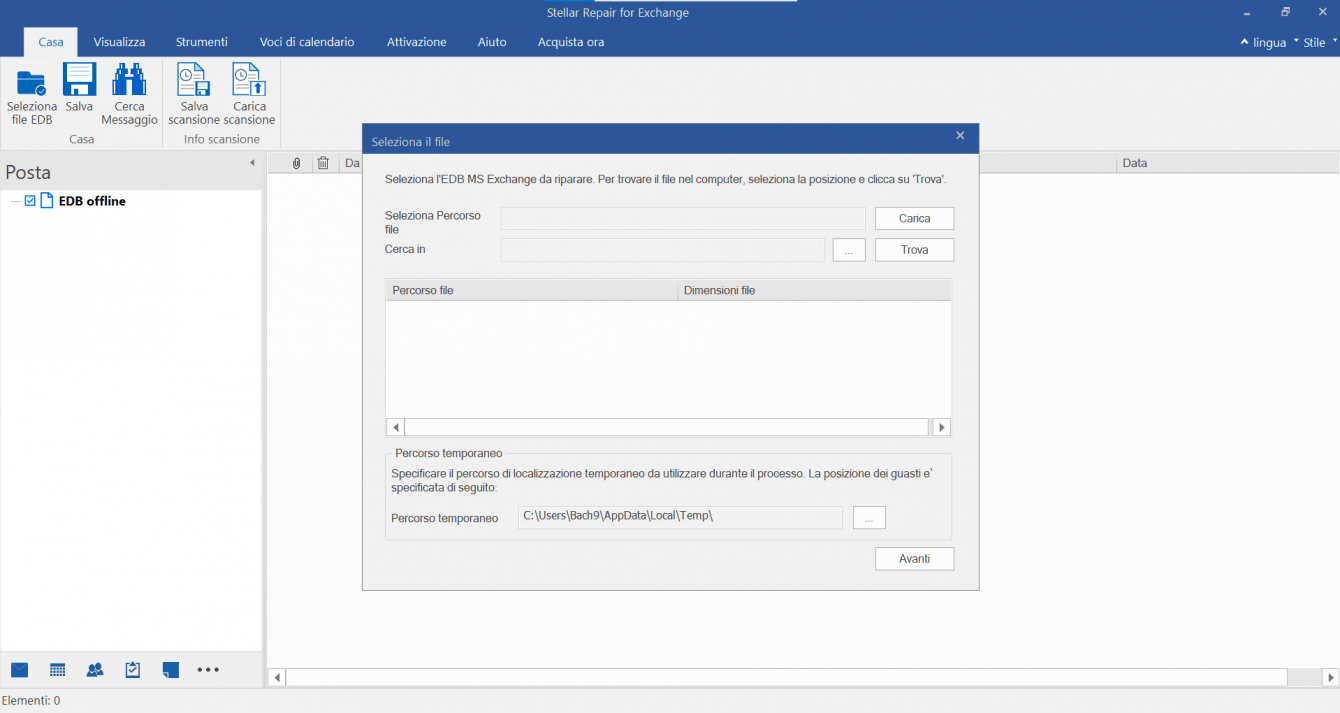Viewport: 1340px width, 713px height.
Task: Open the notes view icon at bottom
Action: click(170, 669)
